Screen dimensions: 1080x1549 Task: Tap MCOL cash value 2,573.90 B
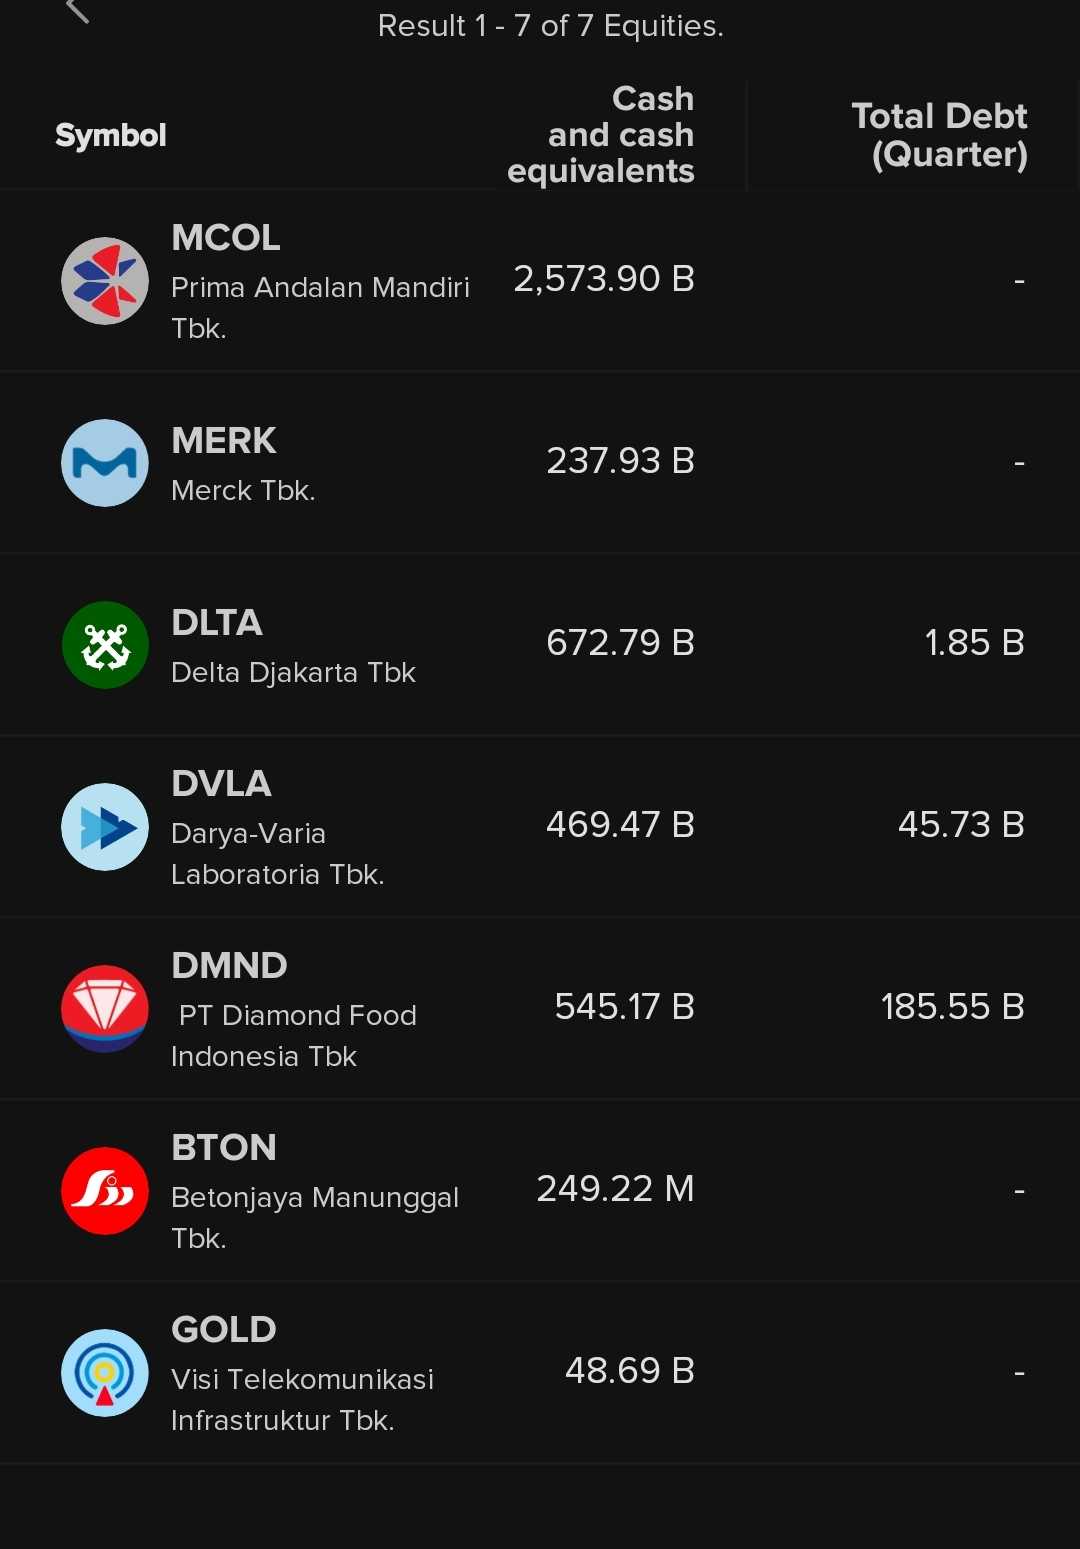coord(604,279)
